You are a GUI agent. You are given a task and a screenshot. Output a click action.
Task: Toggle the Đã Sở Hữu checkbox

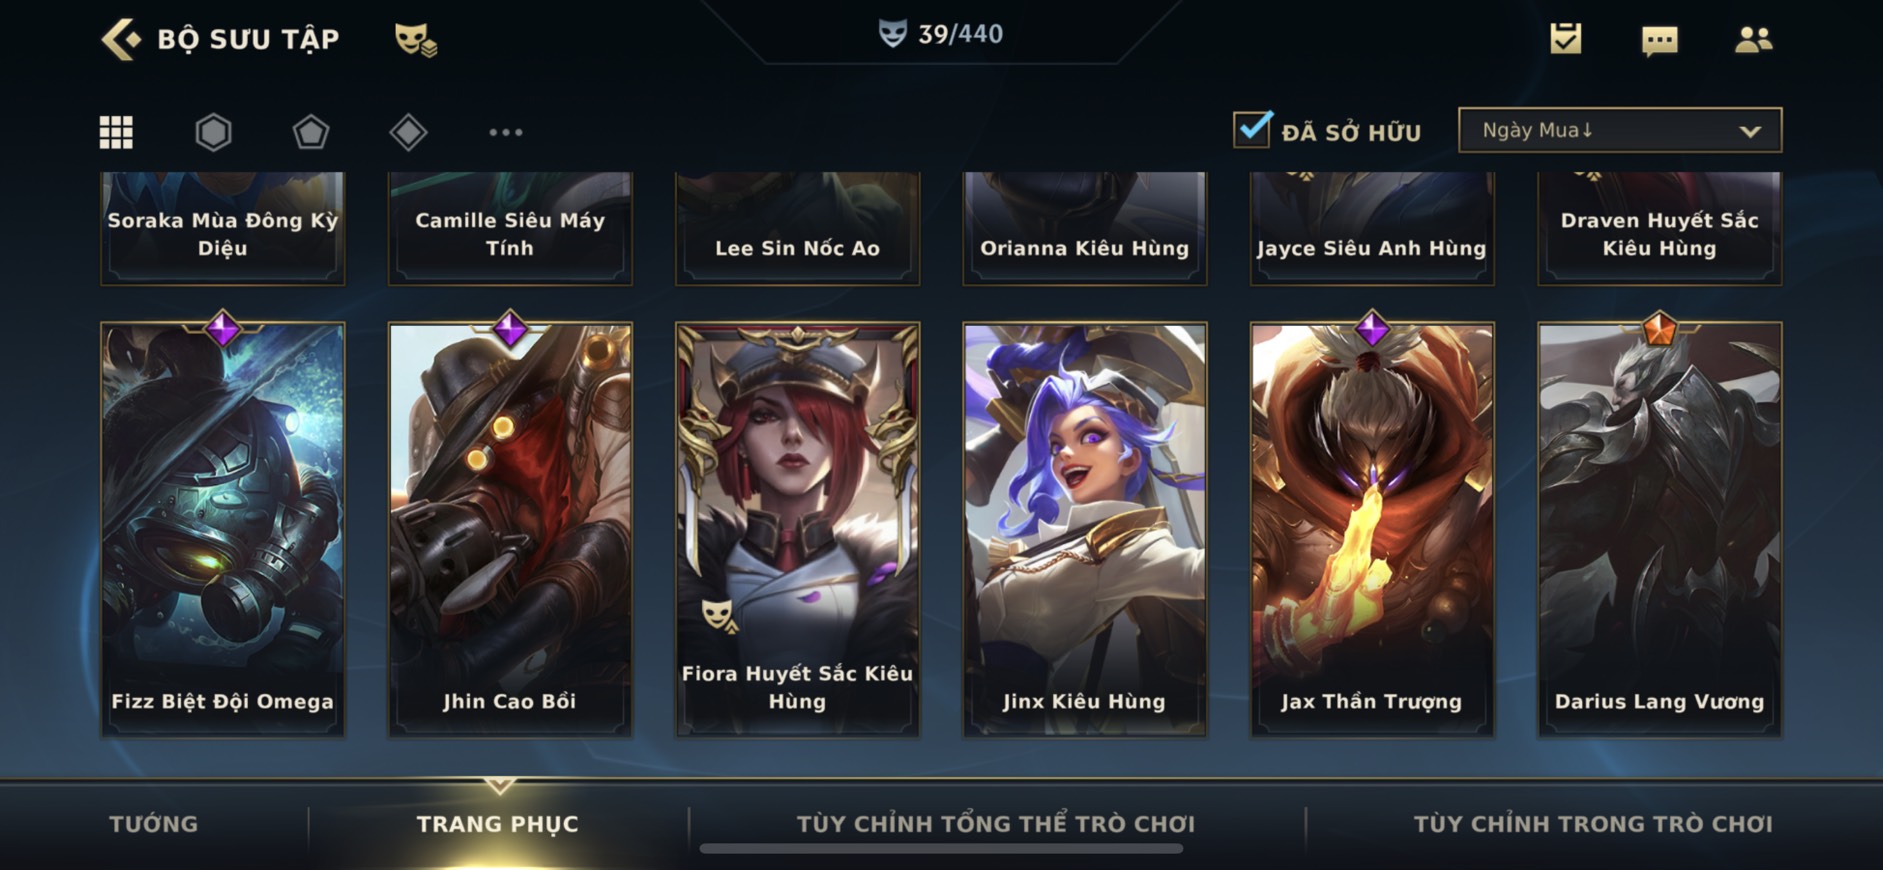[1253, 130]
